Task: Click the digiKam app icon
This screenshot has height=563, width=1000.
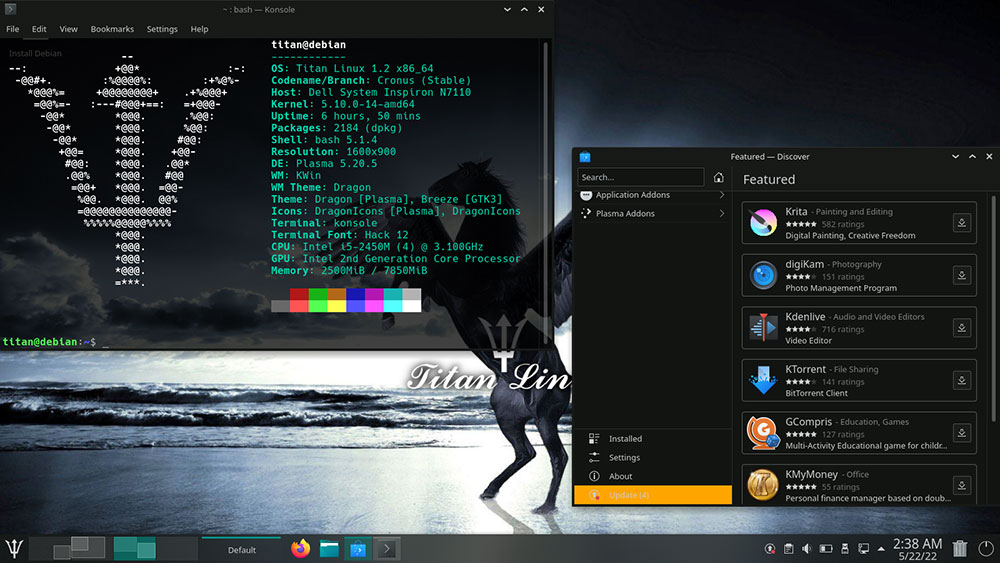Action: click(x=763, y=275)
